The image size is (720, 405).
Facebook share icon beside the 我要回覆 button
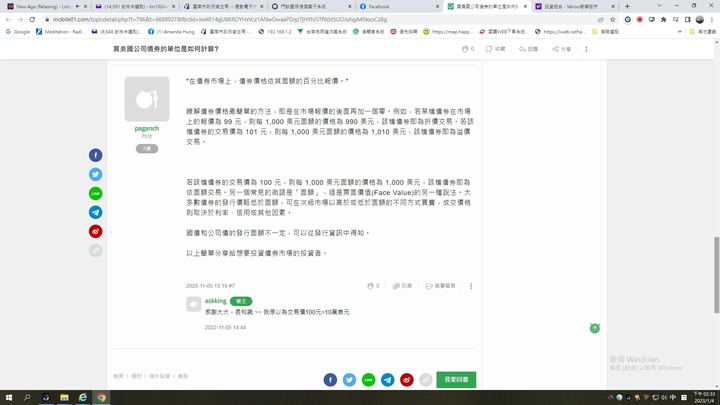coord(330,380)
